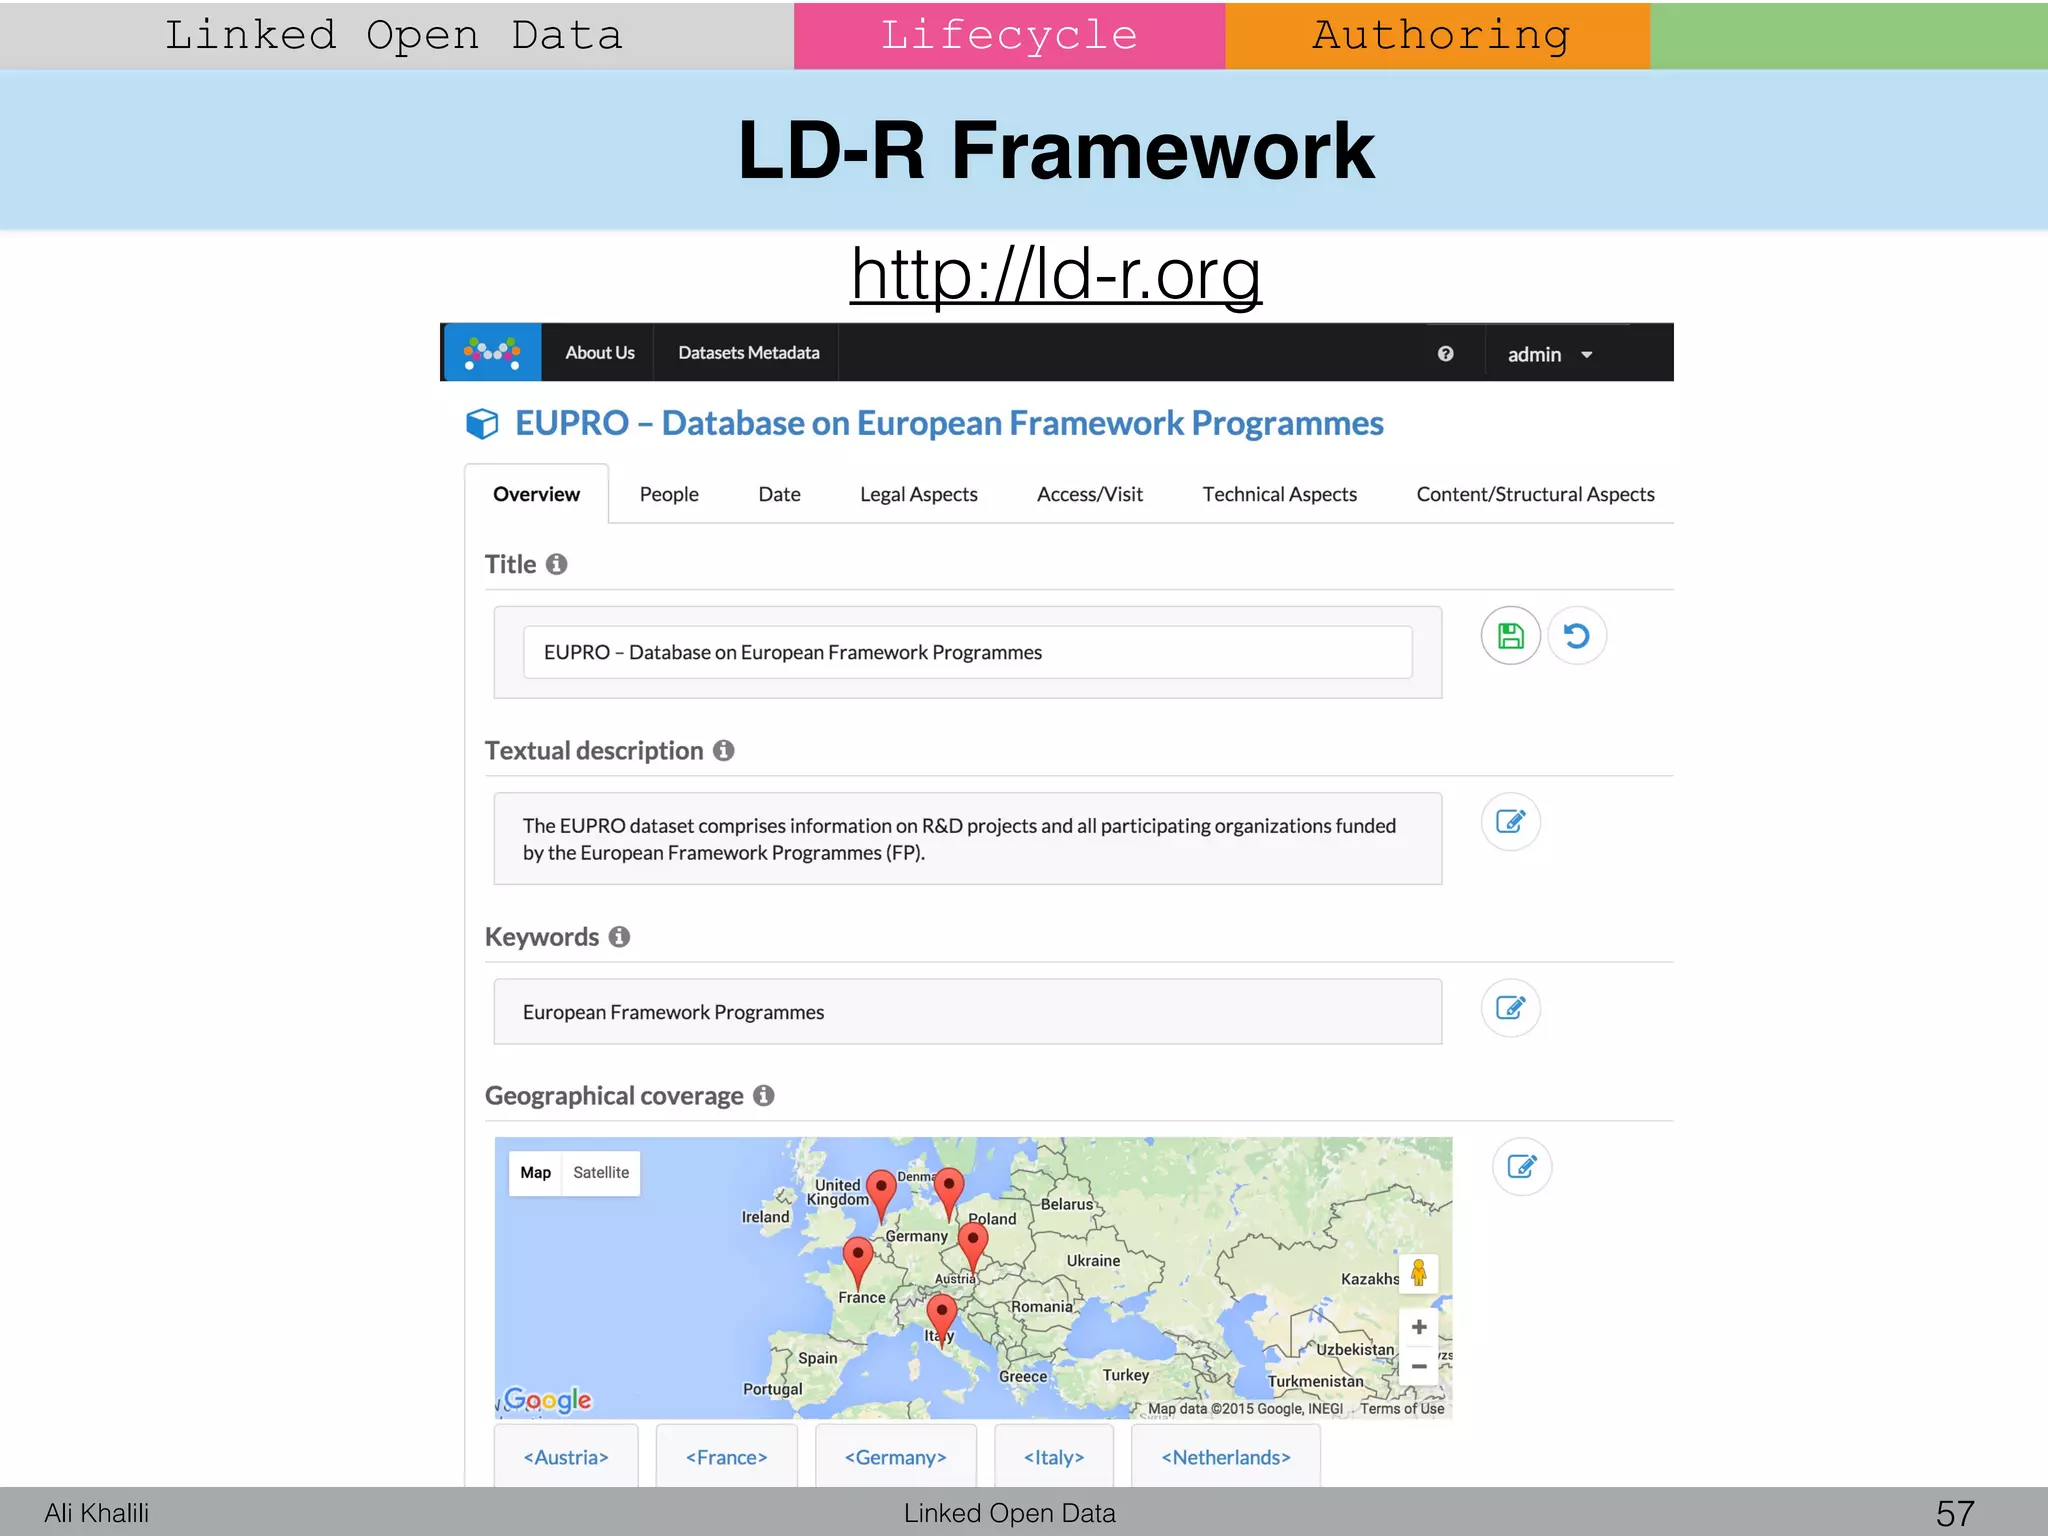Screen dimensions: 2048x1536
Task: Zoom in the map with plus button
Action: click(x=1418, y=1327)
